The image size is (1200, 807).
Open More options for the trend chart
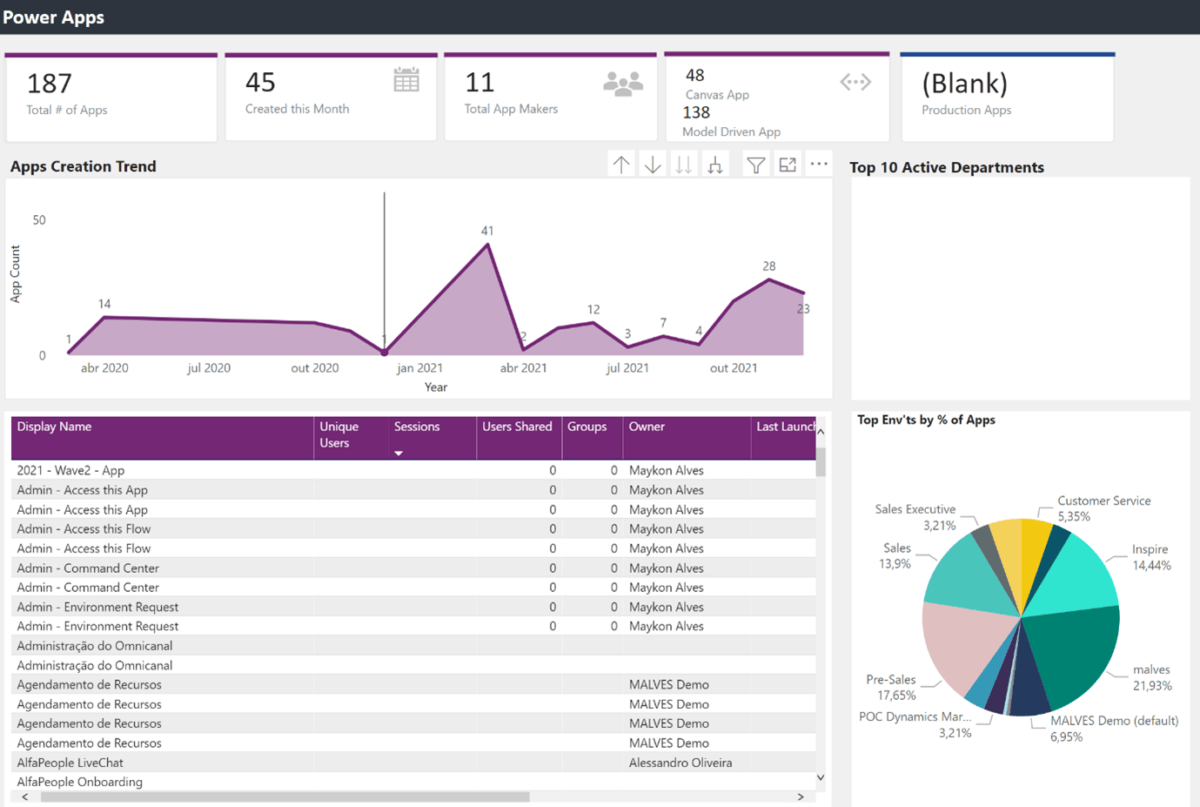819,163
